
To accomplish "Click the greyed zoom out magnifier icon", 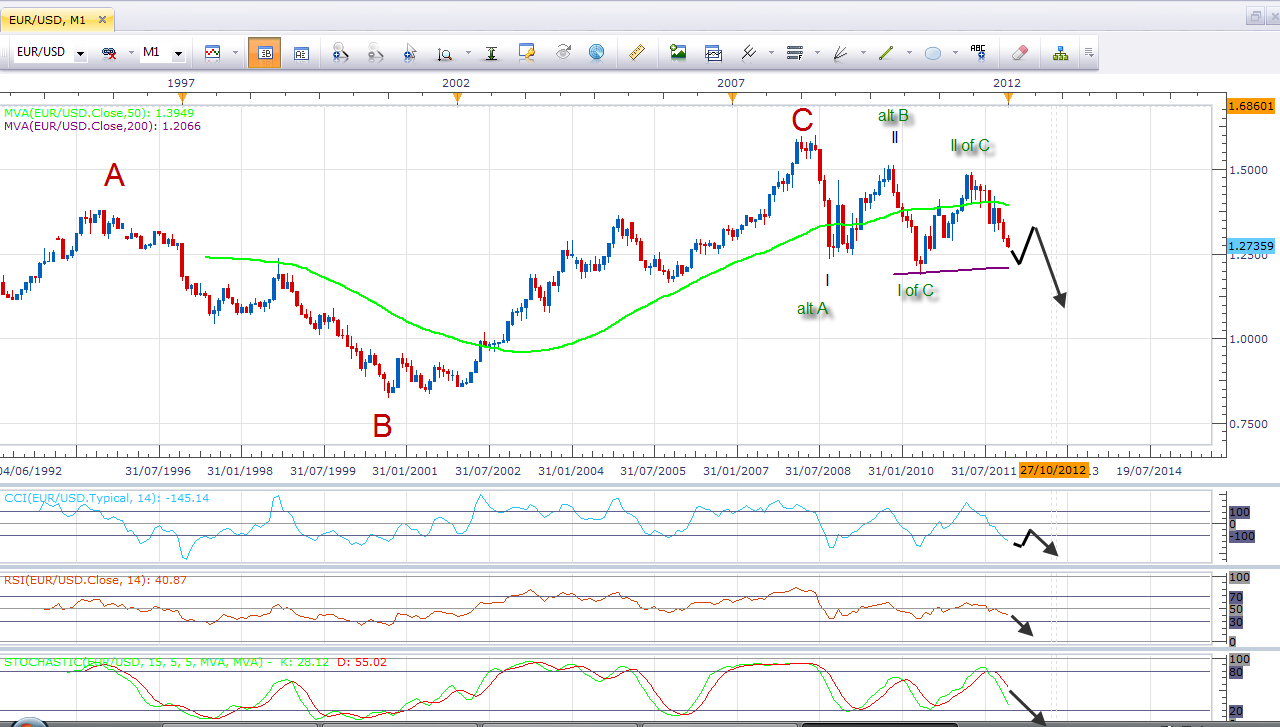I will click(x=377, y=53).
